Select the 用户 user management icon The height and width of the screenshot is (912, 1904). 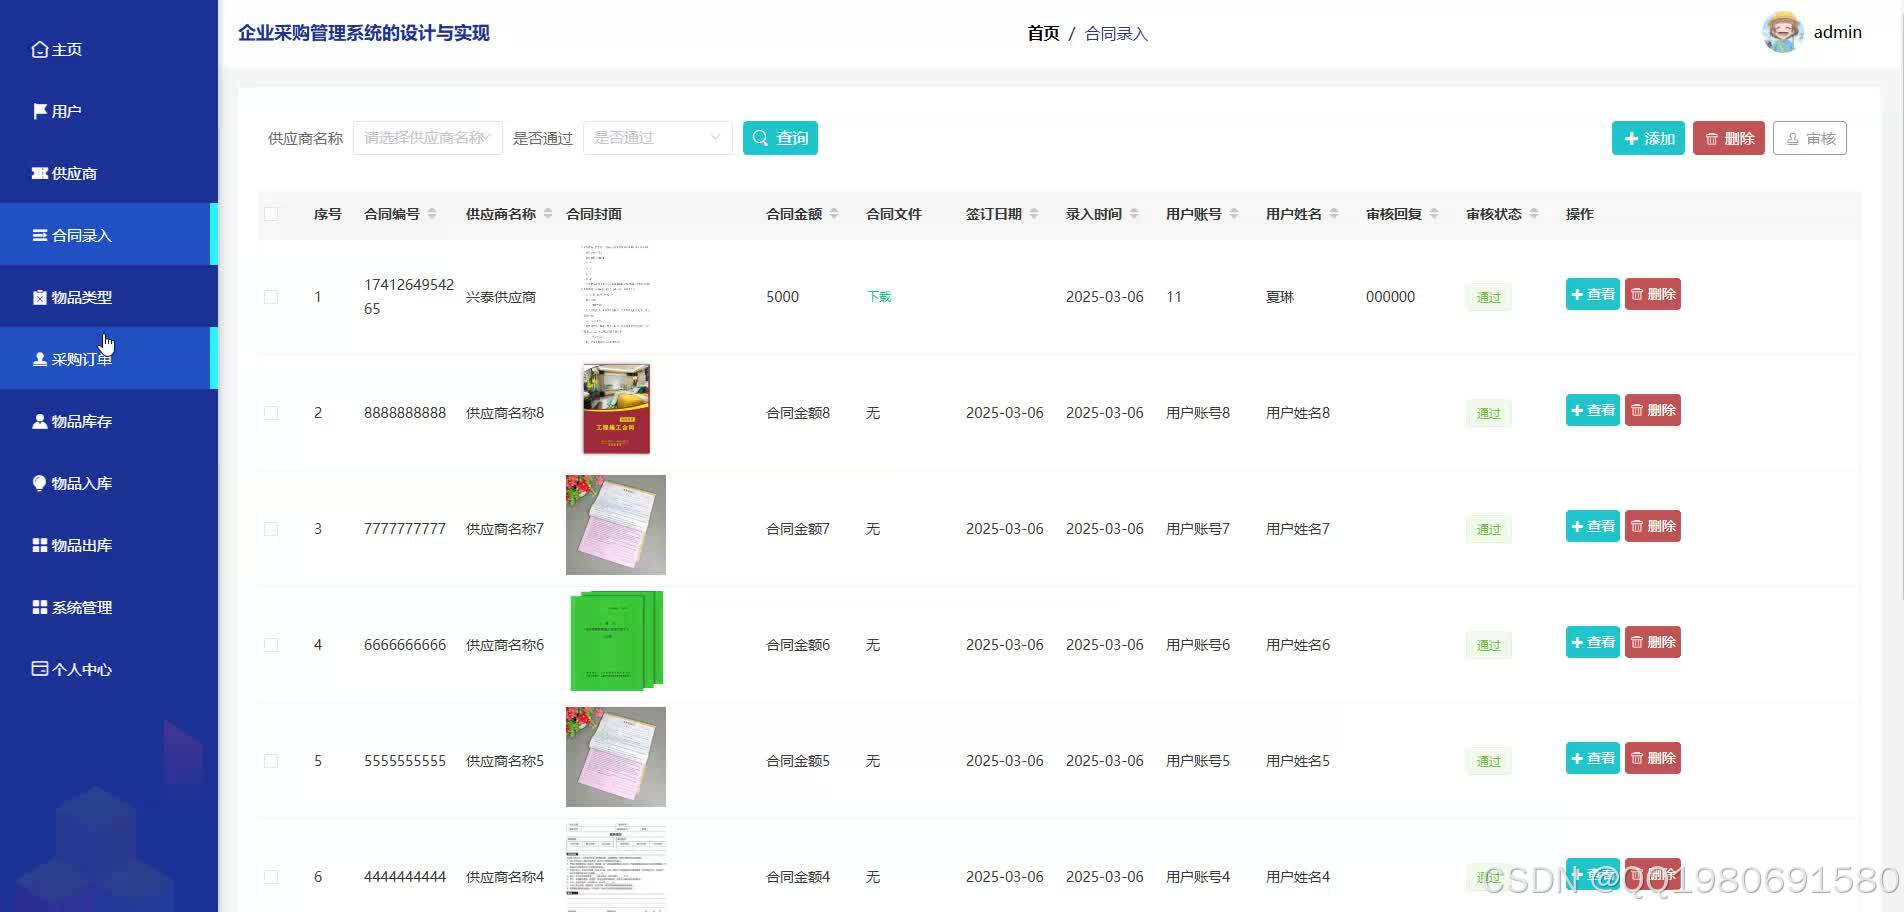(38, 110)
